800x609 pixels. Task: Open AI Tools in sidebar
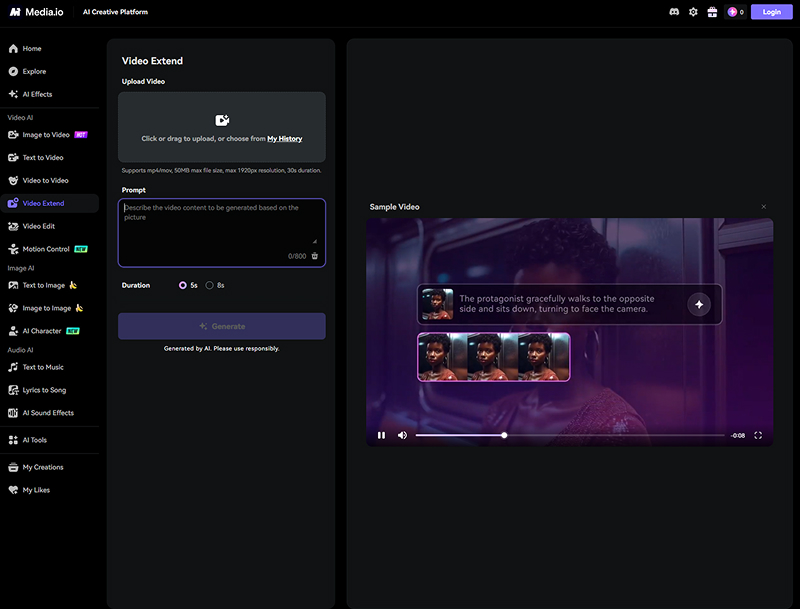(35, 440)
